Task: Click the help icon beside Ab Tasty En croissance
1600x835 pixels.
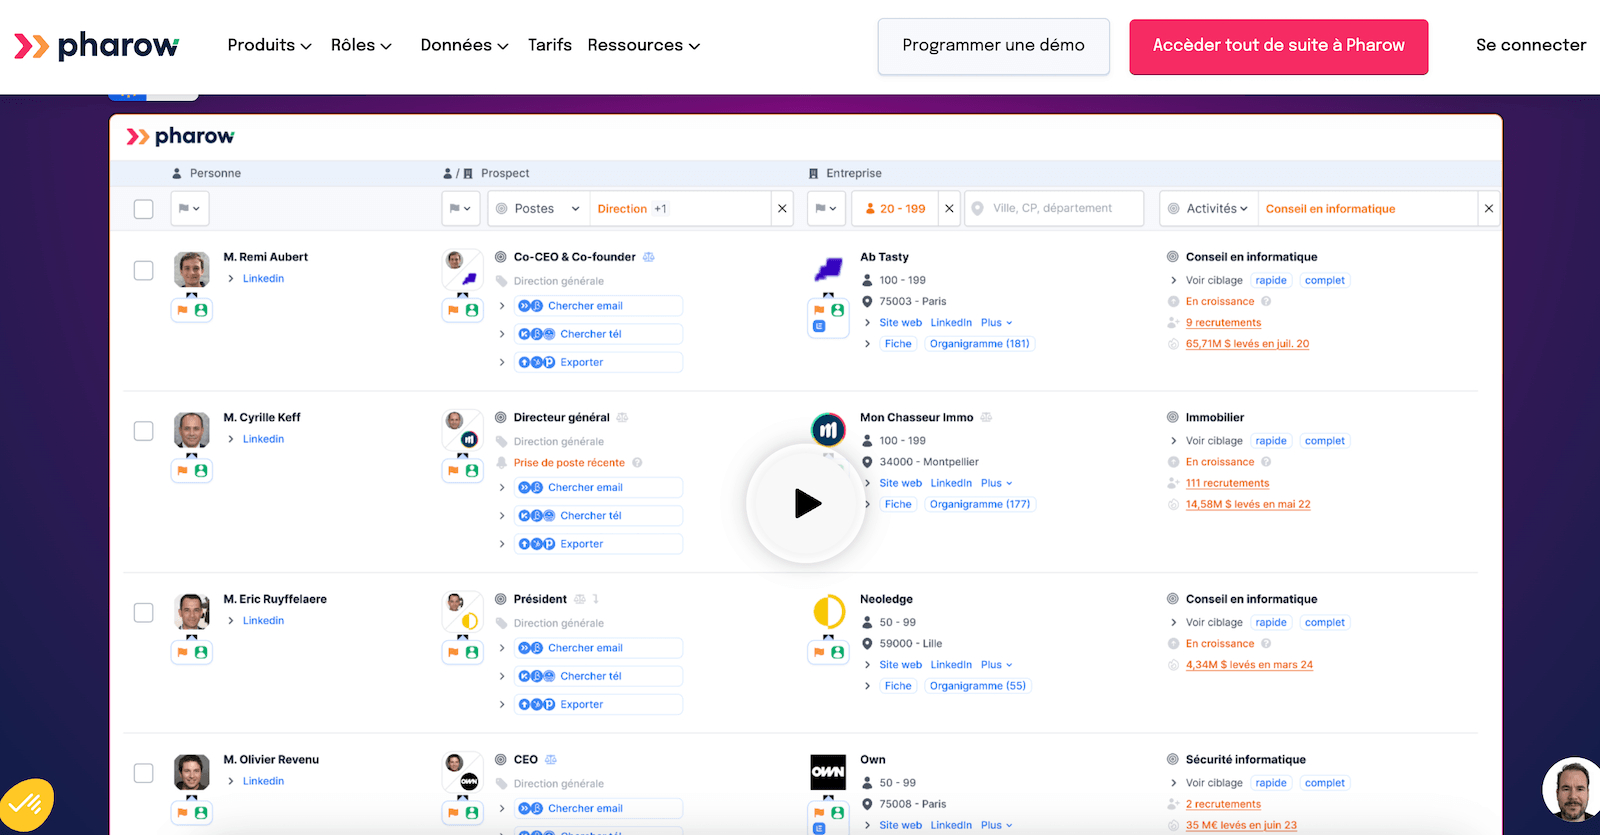Action: click(x=1266, y=302)
